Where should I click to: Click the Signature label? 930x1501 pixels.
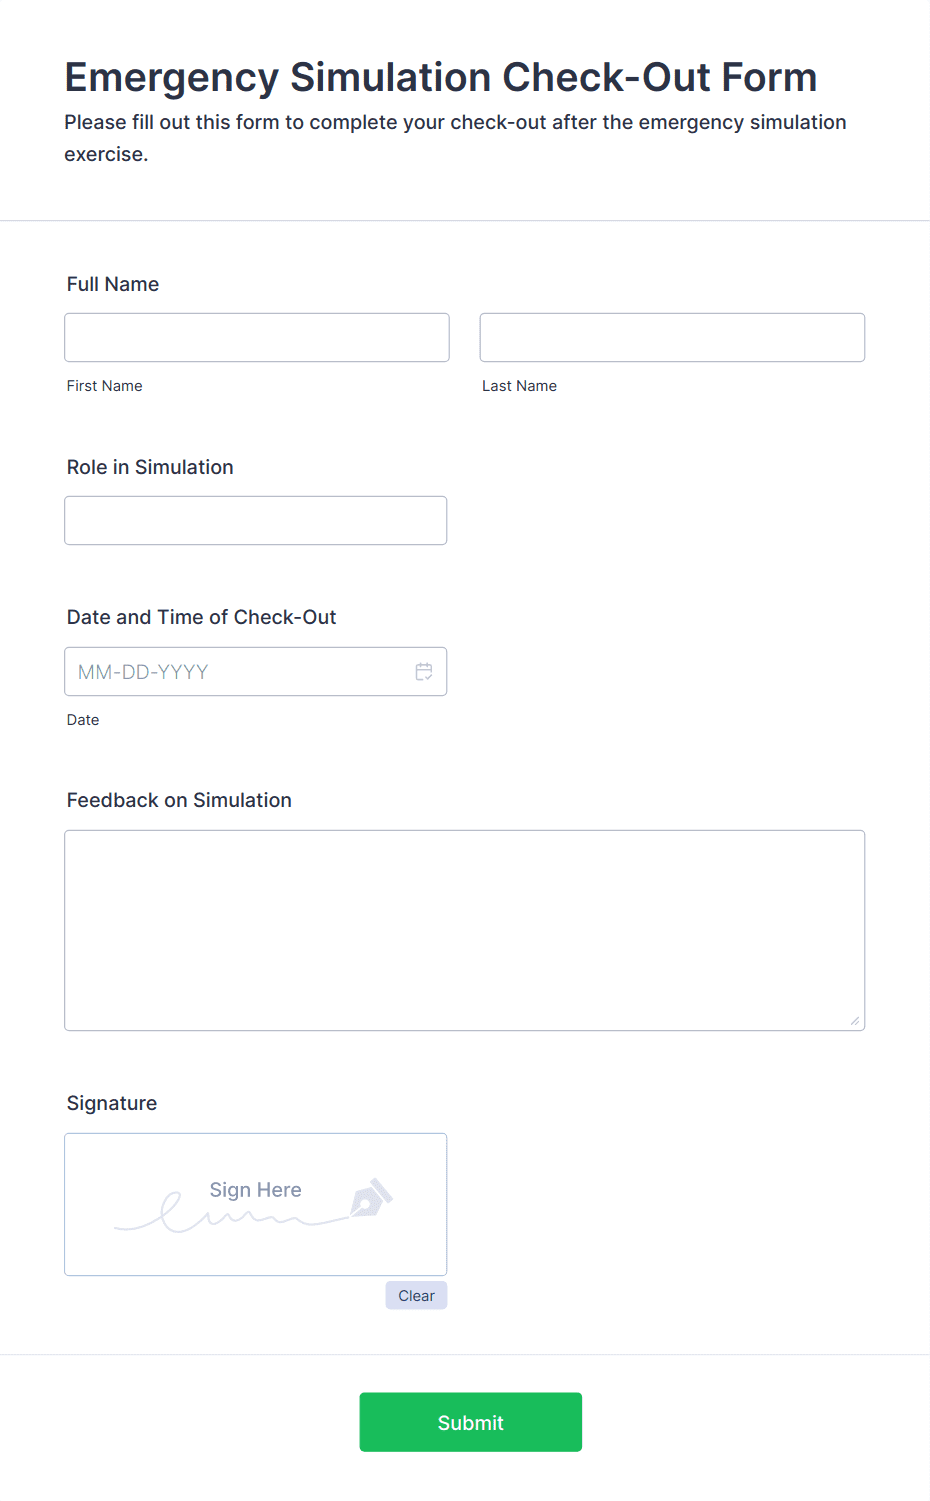[x=112, y=1103]
